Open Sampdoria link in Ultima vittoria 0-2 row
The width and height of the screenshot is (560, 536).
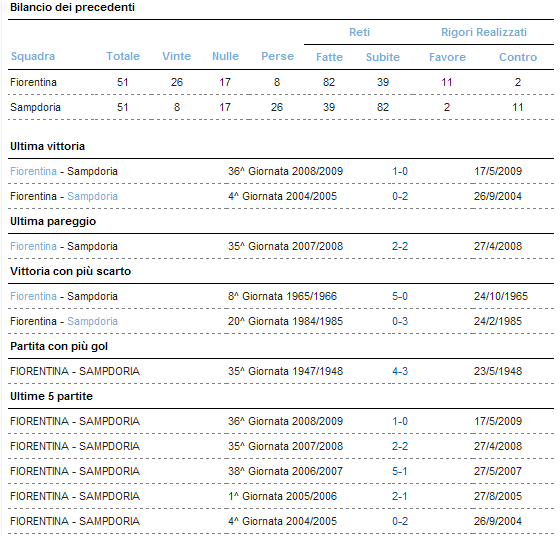pyautogui.click(x=92, y=196)
